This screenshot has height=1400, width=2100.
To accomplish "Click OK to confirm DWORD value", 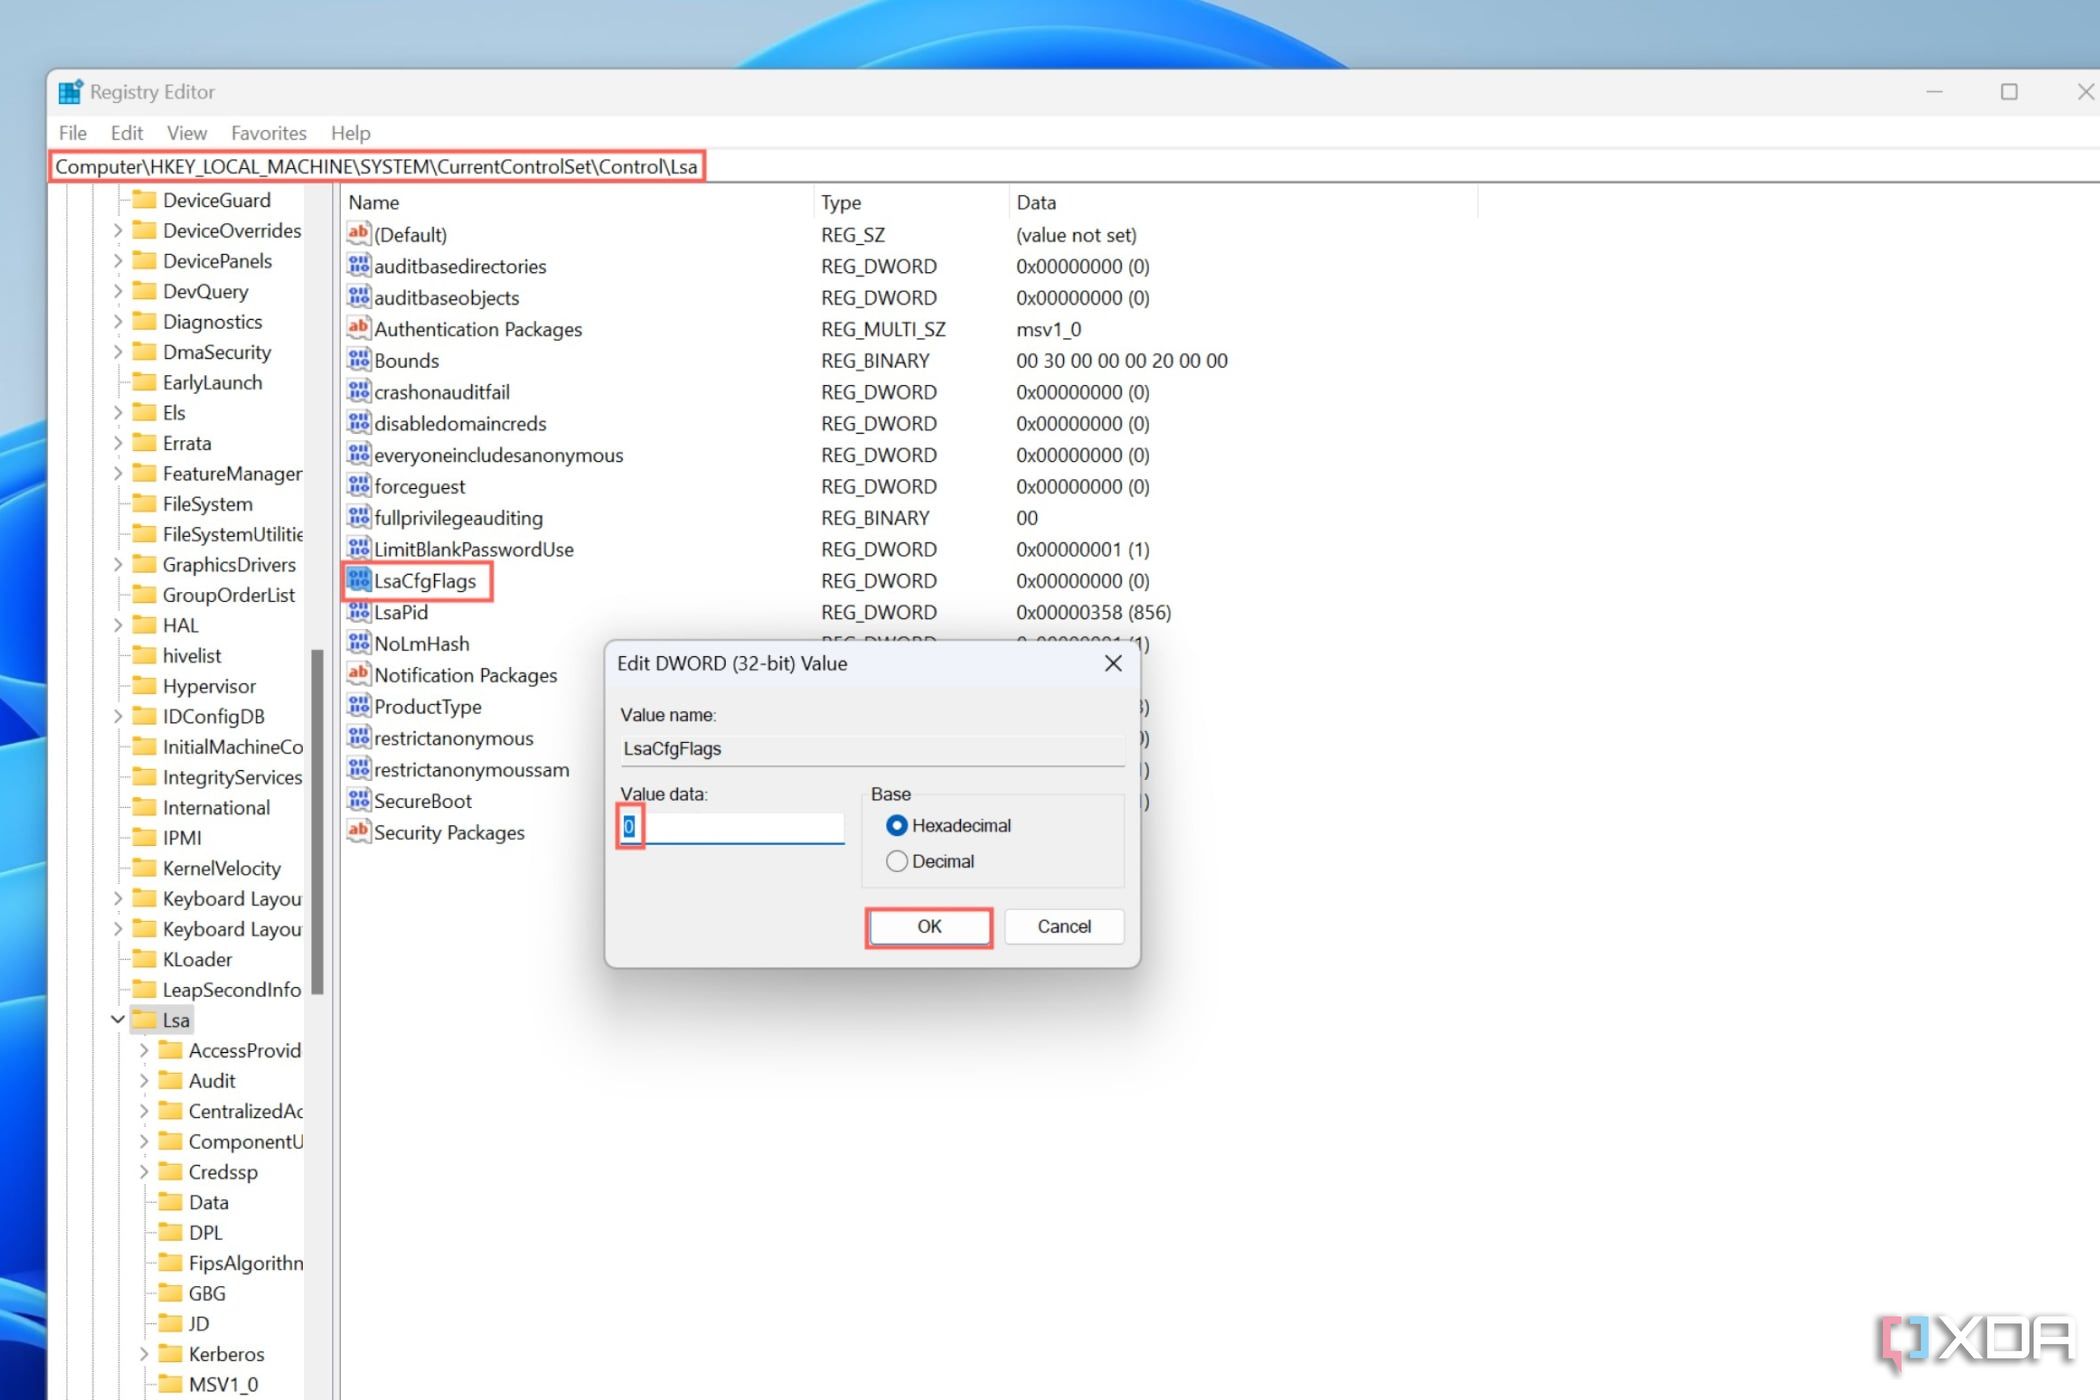I will click(x=928, y=927).
